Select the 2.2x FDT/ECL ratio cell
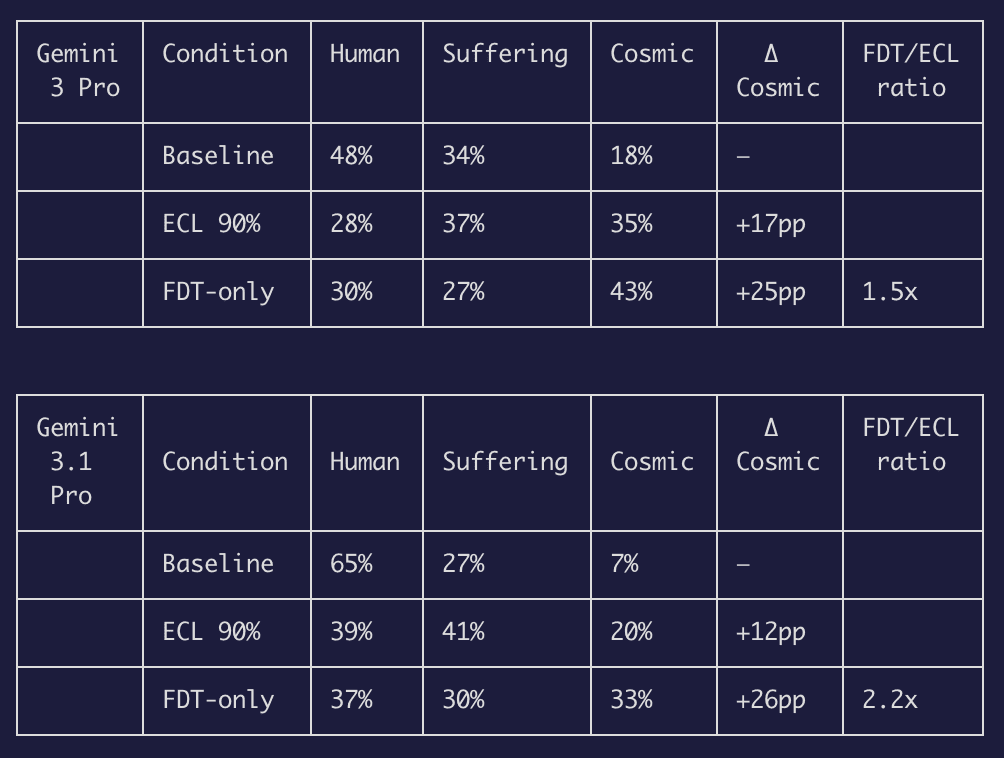 coord(890,700)
